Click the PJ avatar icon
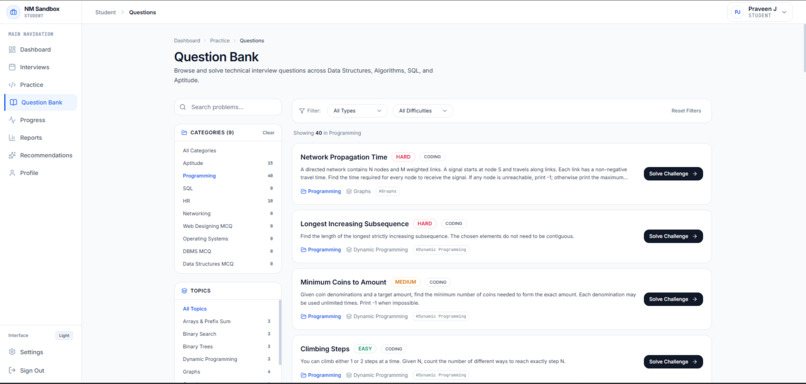 (x=738, y=12)
